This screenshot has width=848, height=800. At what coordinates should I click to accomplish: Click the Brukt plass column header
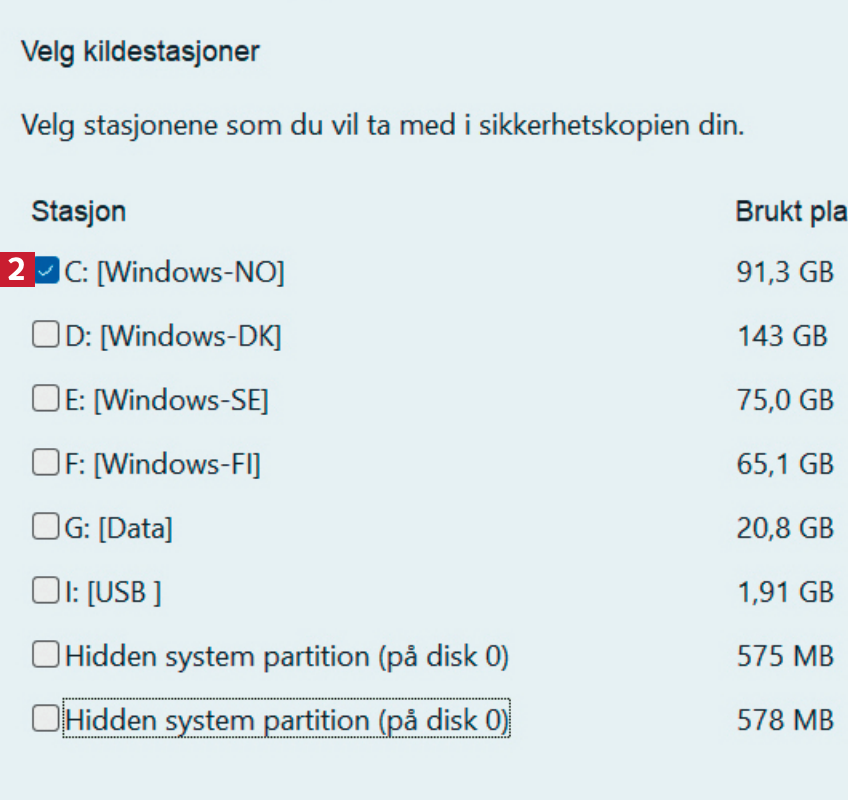click(790, 212)
